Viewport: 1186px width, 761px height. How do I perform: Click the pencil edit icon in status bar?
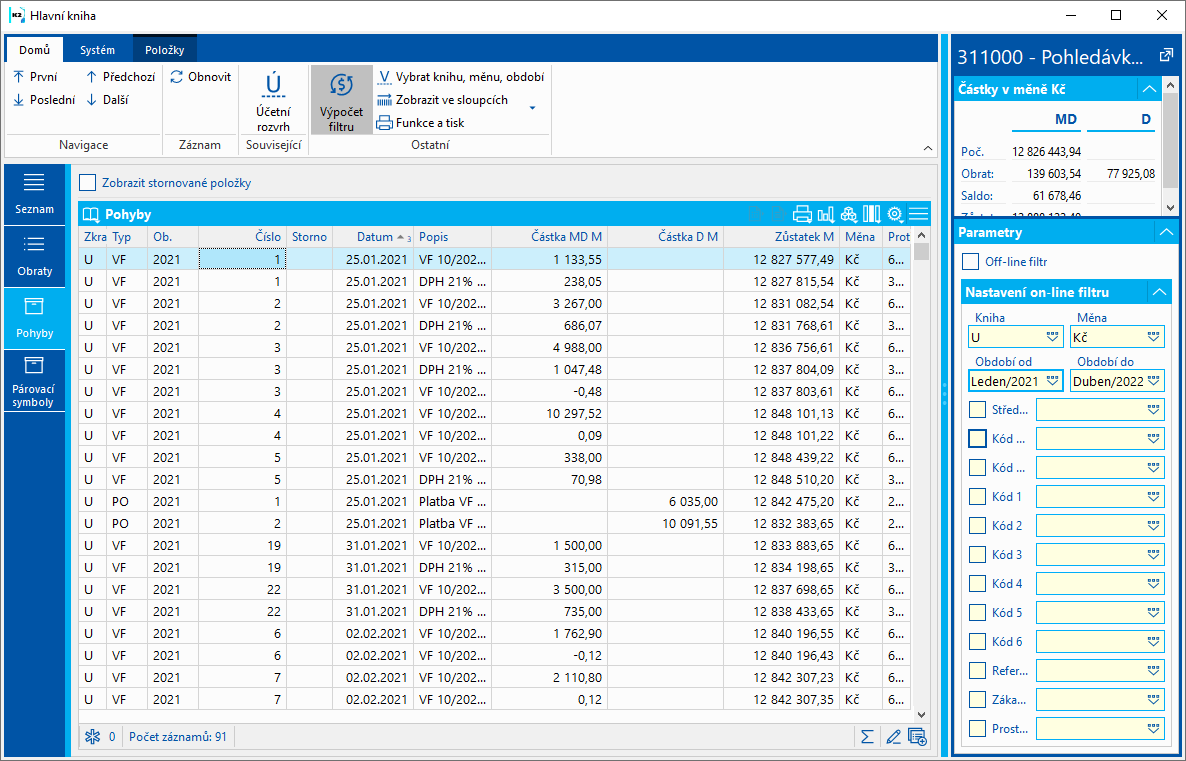tap(893, 737)
